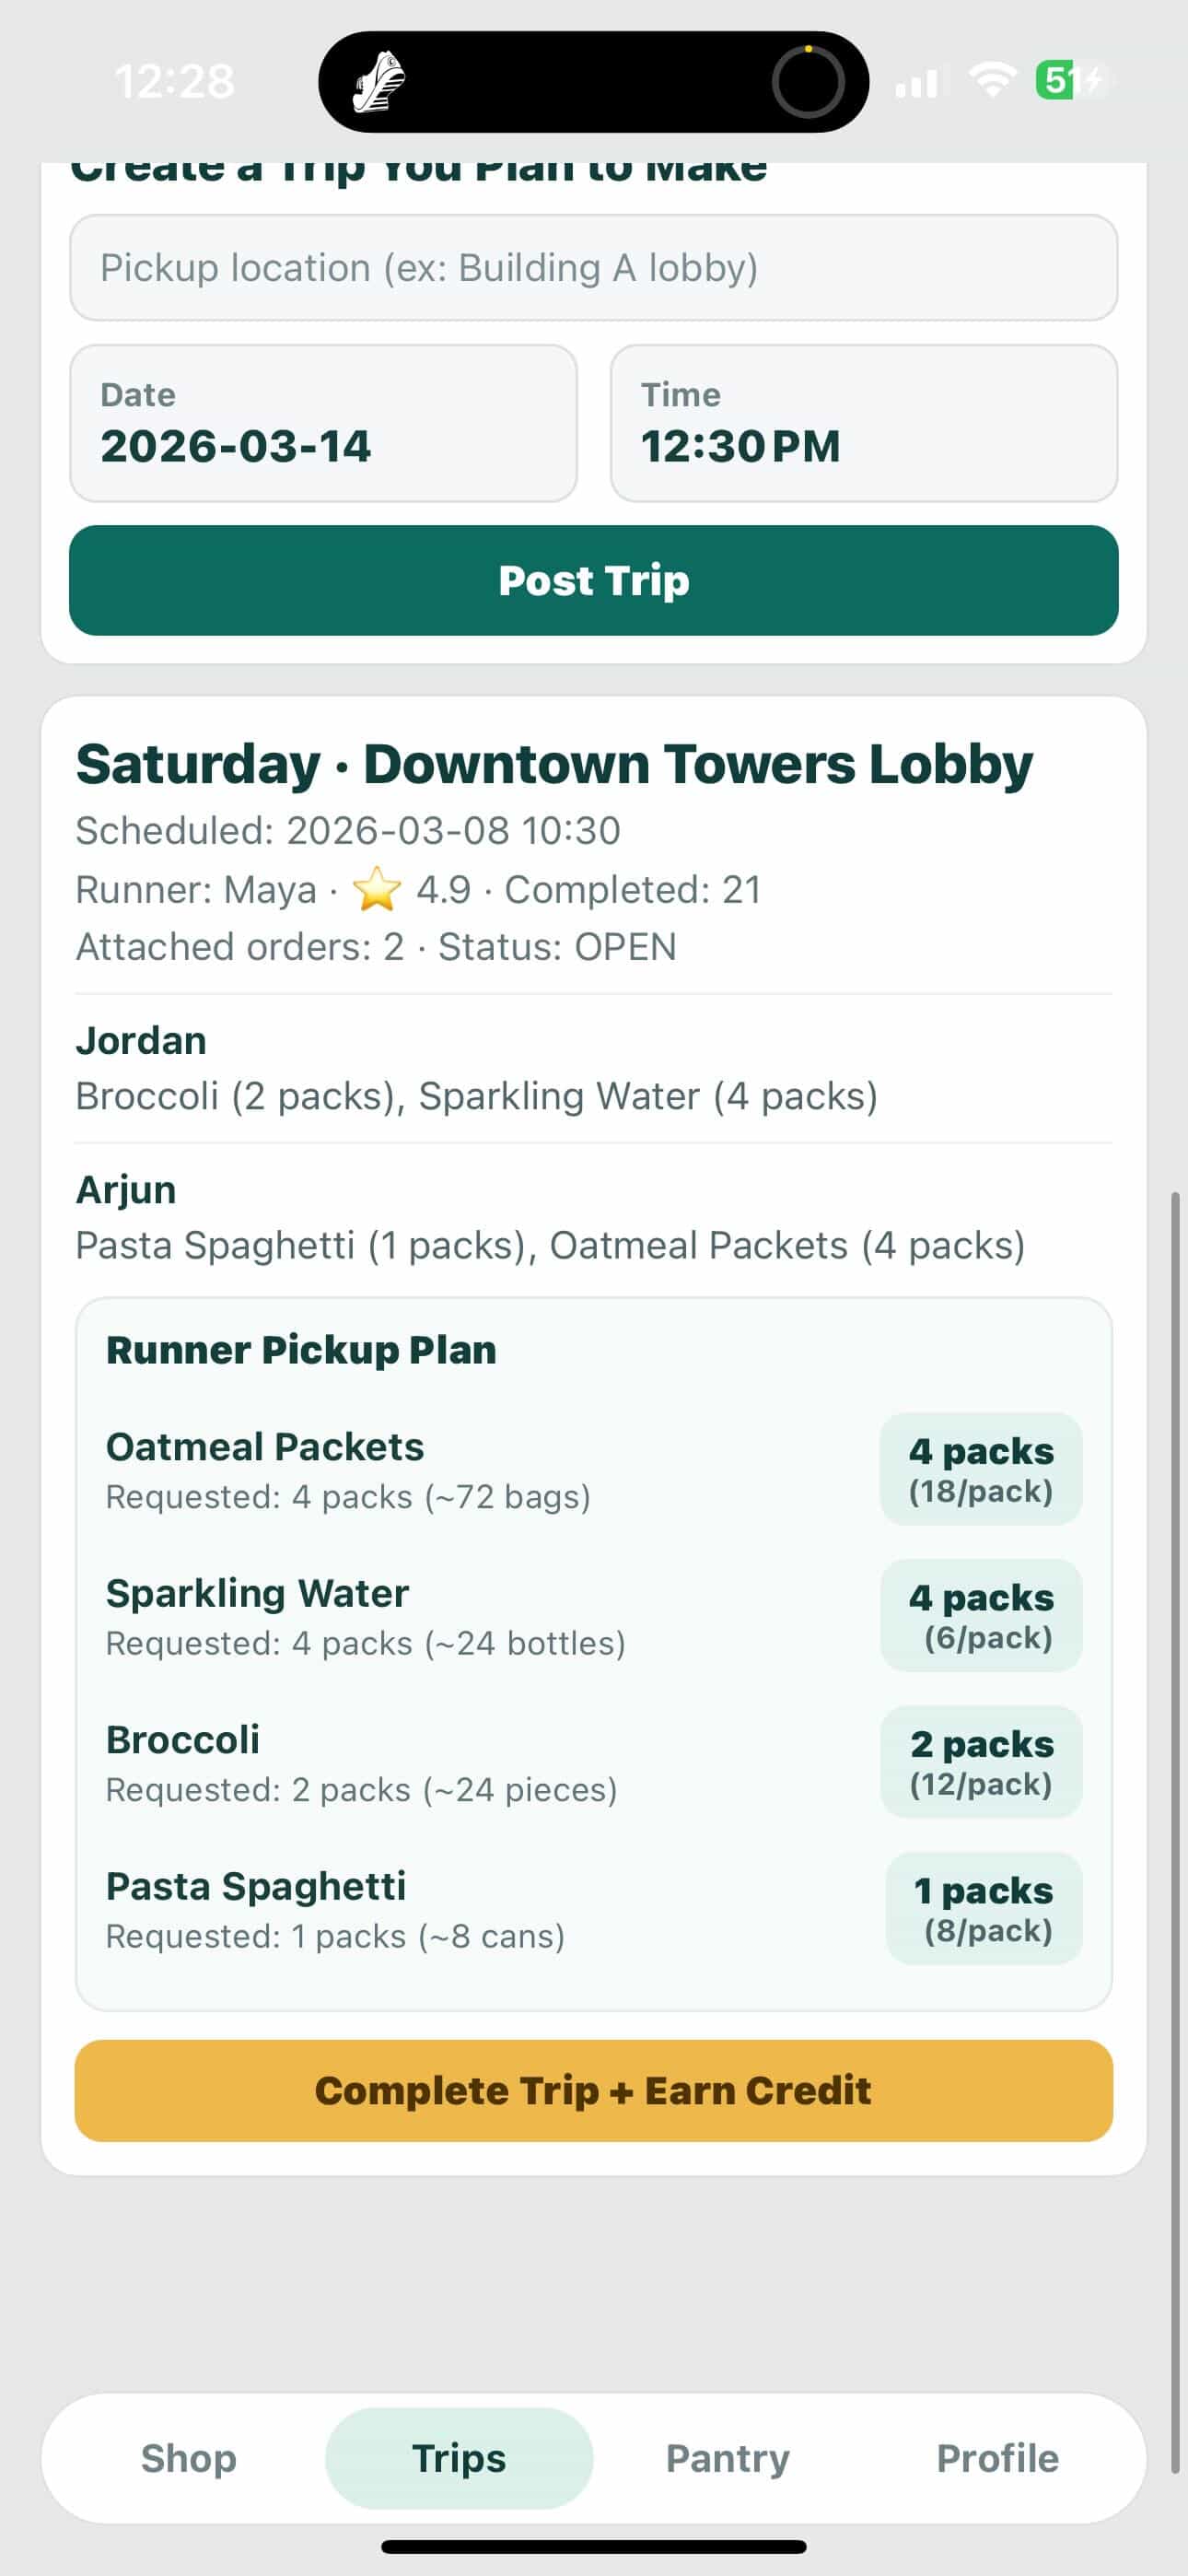Screen dimensions: 1188x2576
Task: Open the Date picker showing 2026-03-14
Action: click(323, 423)
